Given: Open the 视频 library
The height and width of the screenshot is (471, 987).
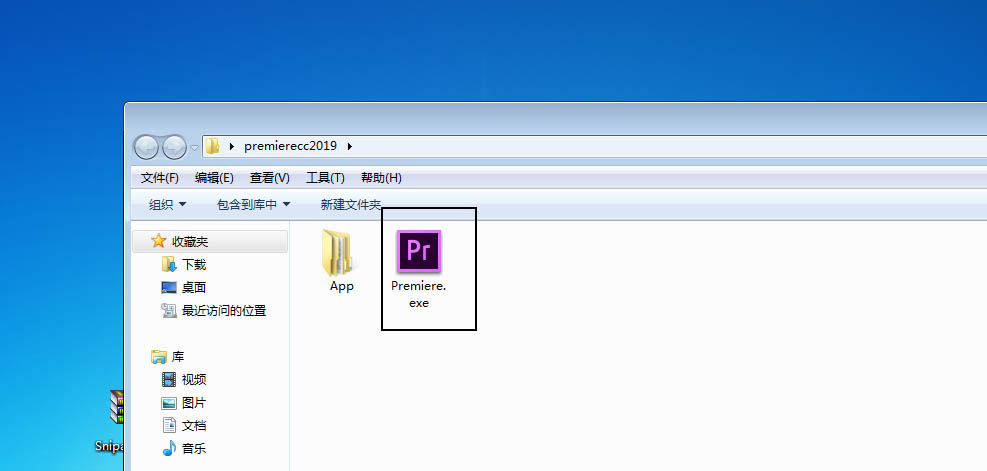Looking at the screenshot, I should (194, 380).
